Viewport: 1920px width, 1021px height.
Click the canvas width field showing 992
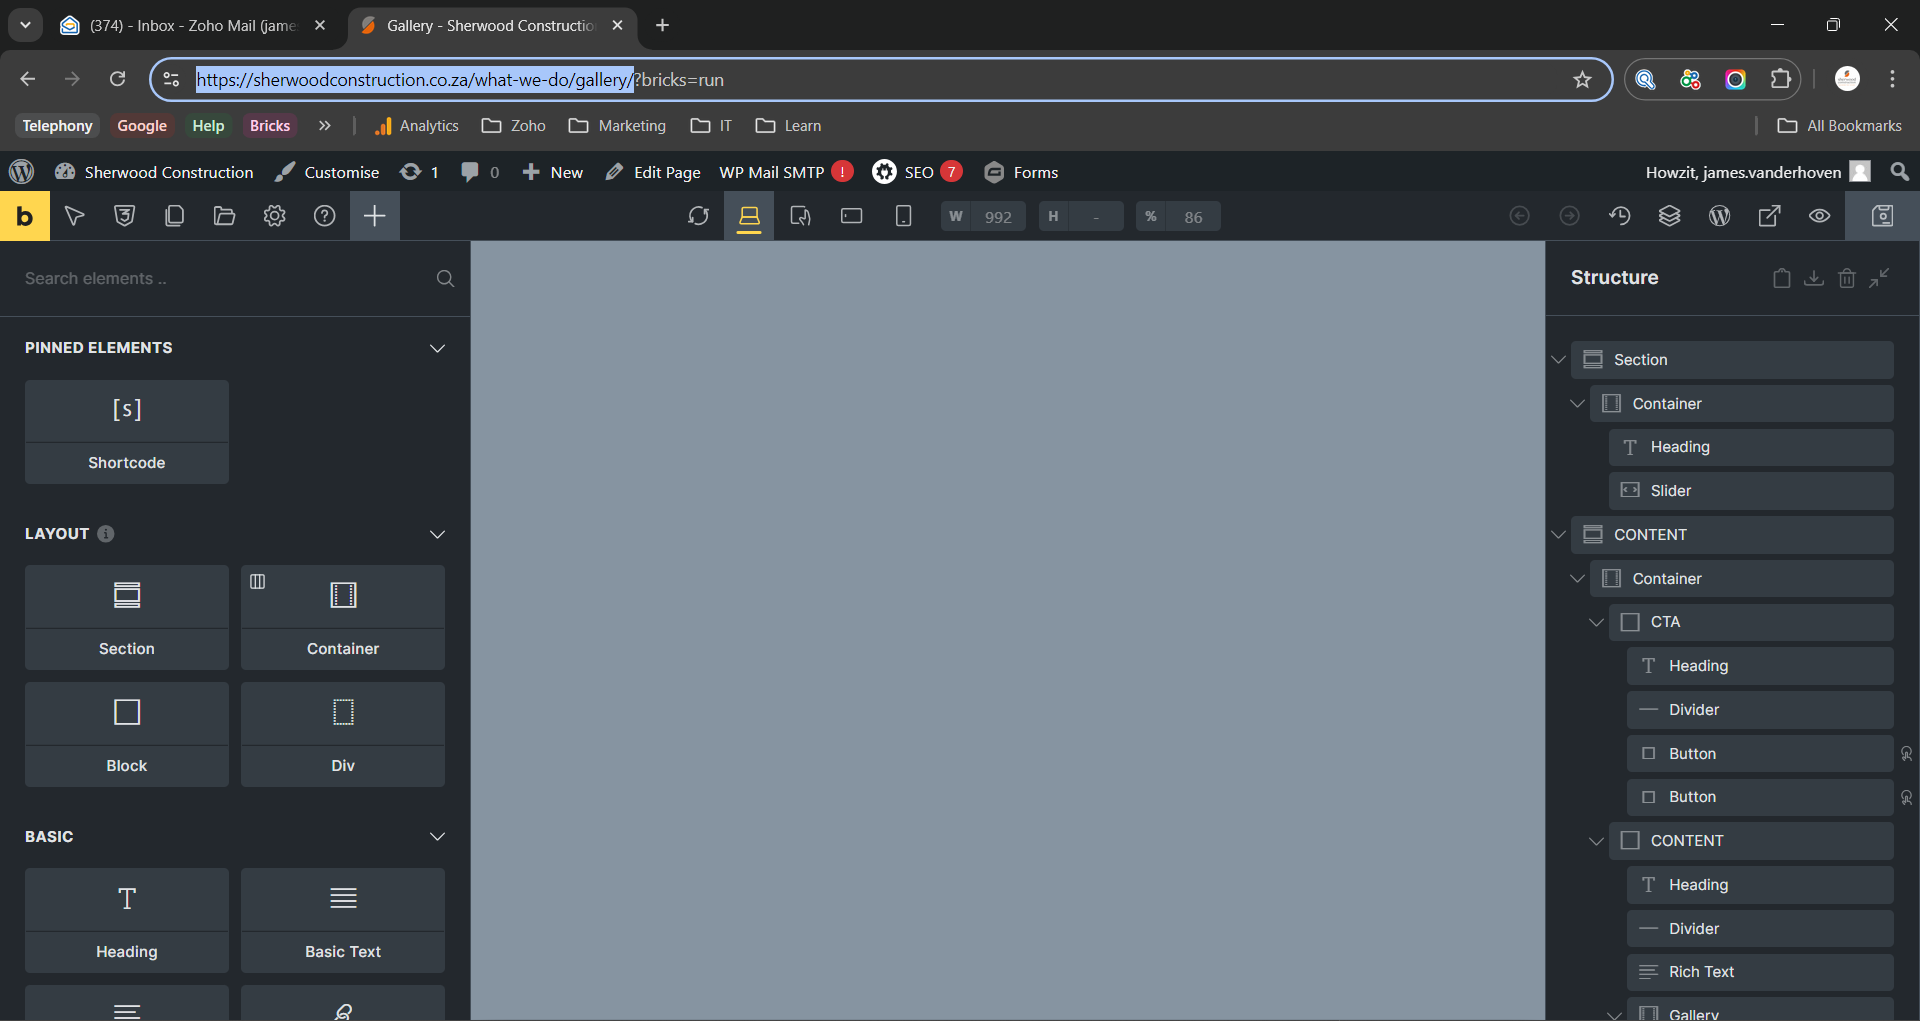(x=984, y=217)
